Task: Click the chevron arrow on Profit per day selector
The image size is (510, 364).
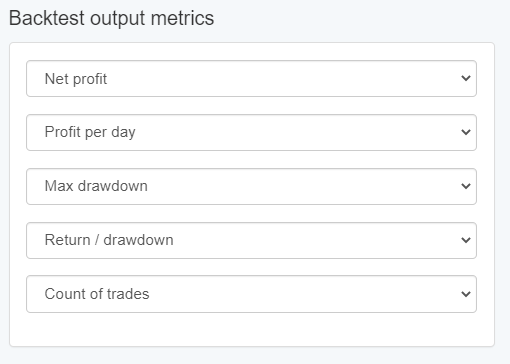Action: pos(466,132)
